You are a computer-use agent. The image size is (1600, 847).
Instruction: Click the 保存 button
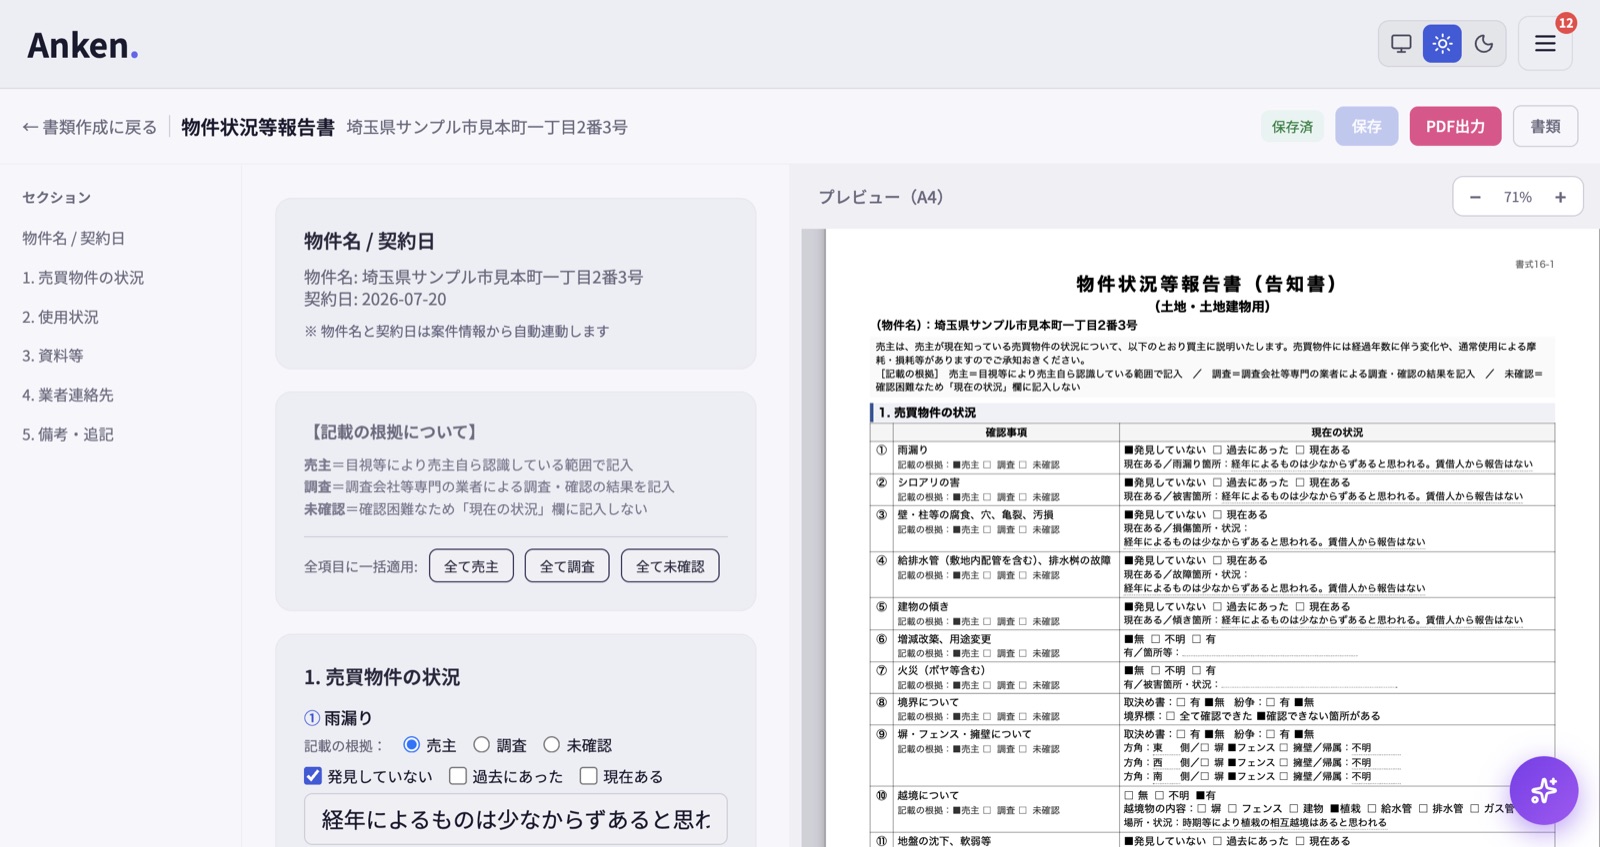1366,126
